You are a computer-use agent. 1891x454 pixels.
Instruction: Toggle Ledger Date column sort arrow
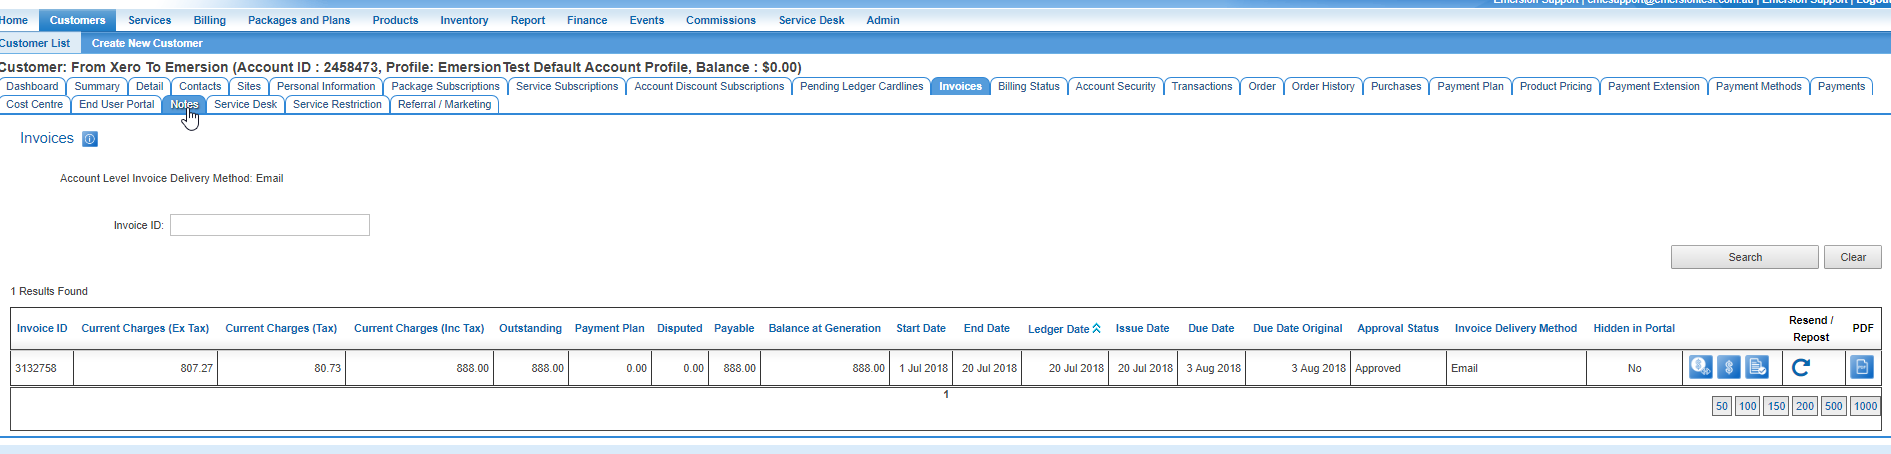coord(1096,328)
